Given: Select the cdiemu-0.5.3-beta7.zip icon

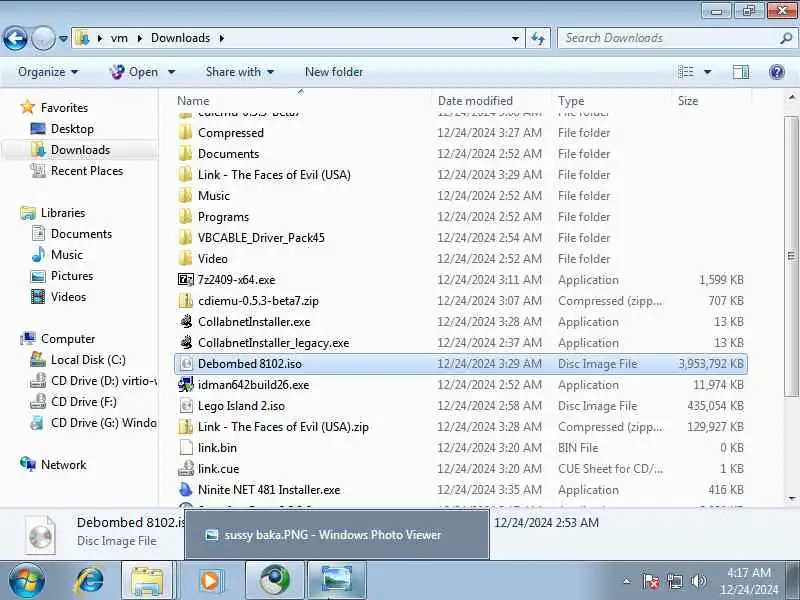Looking at the screenshot, I should point(186,301).
